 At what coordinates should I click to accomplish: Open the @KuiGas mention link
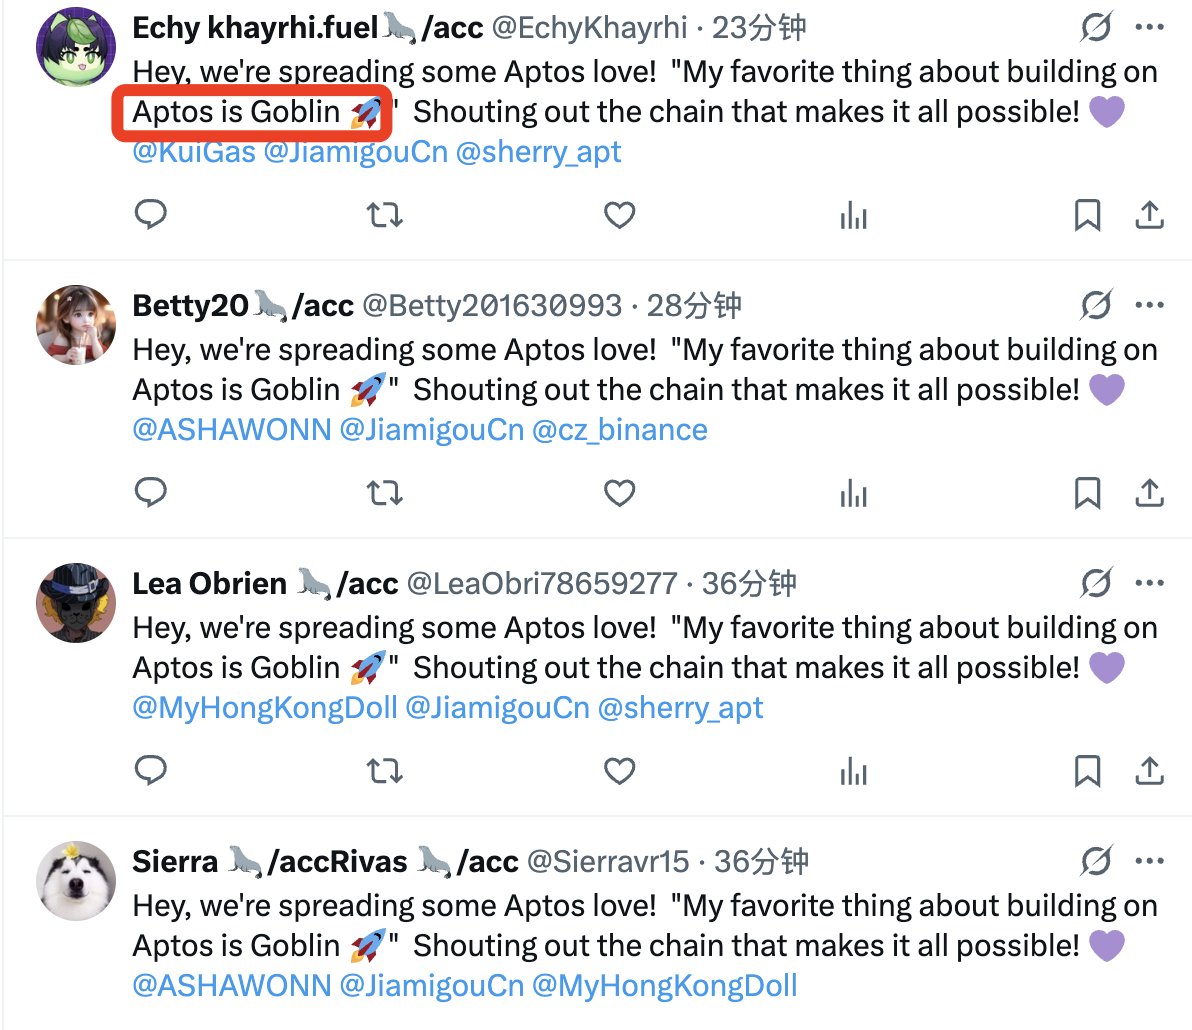(194, 152)
